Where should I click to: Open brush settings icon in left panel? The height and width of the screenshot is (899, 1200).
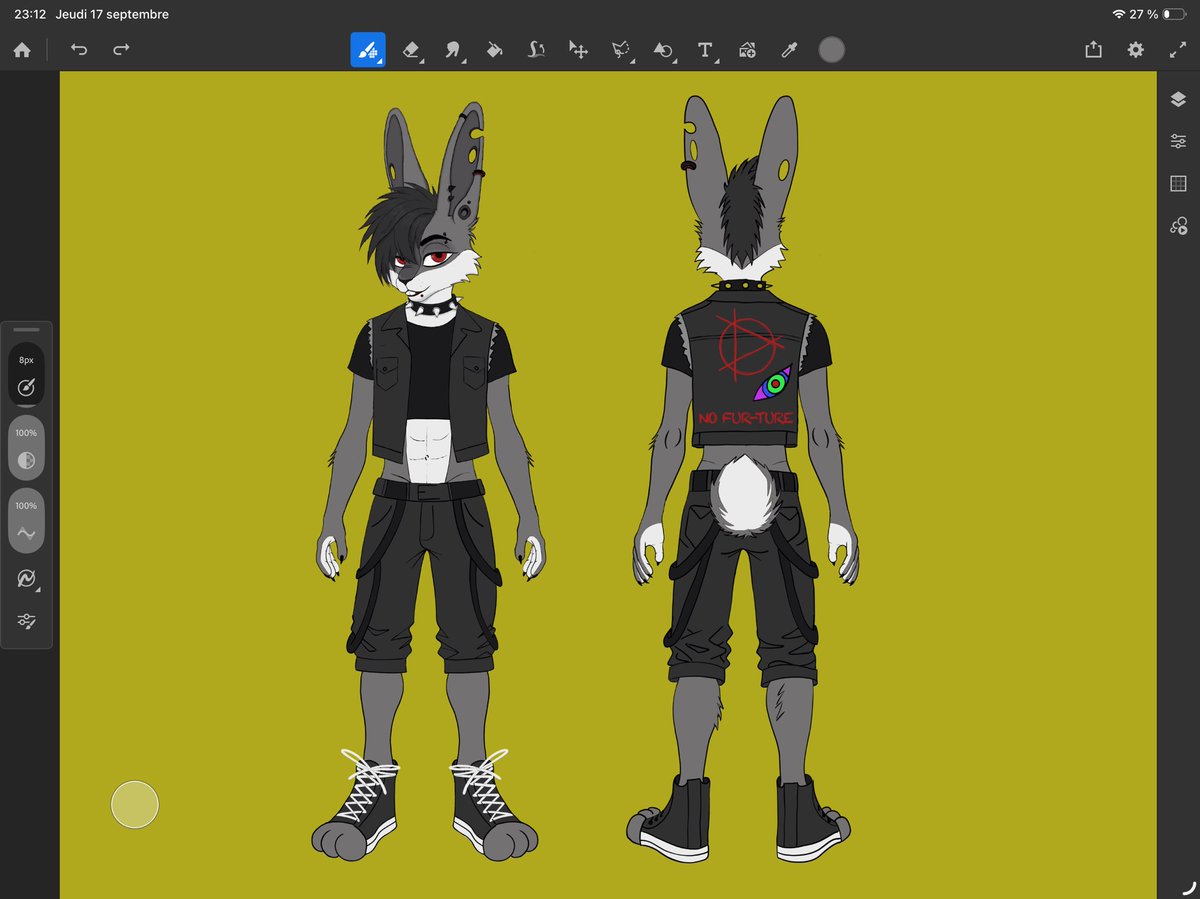pyautogui.click(x=27, y=622)
